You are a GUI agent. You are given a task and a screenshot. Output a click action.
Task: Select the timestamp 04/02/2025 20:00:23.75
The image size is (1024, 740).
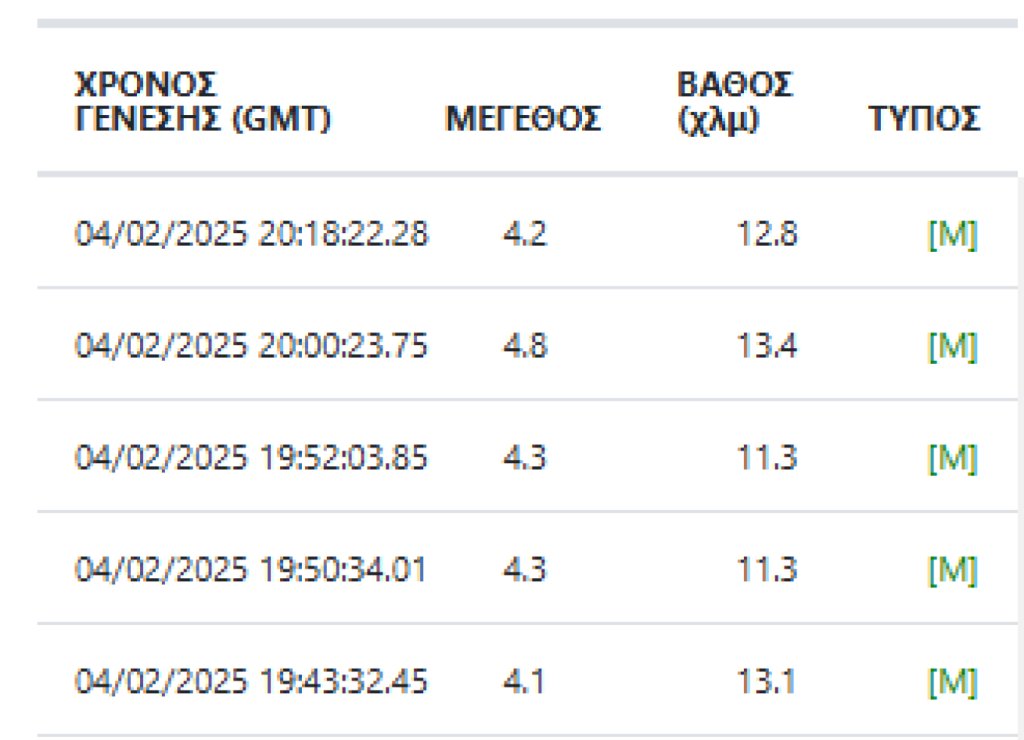click(251, 346)
